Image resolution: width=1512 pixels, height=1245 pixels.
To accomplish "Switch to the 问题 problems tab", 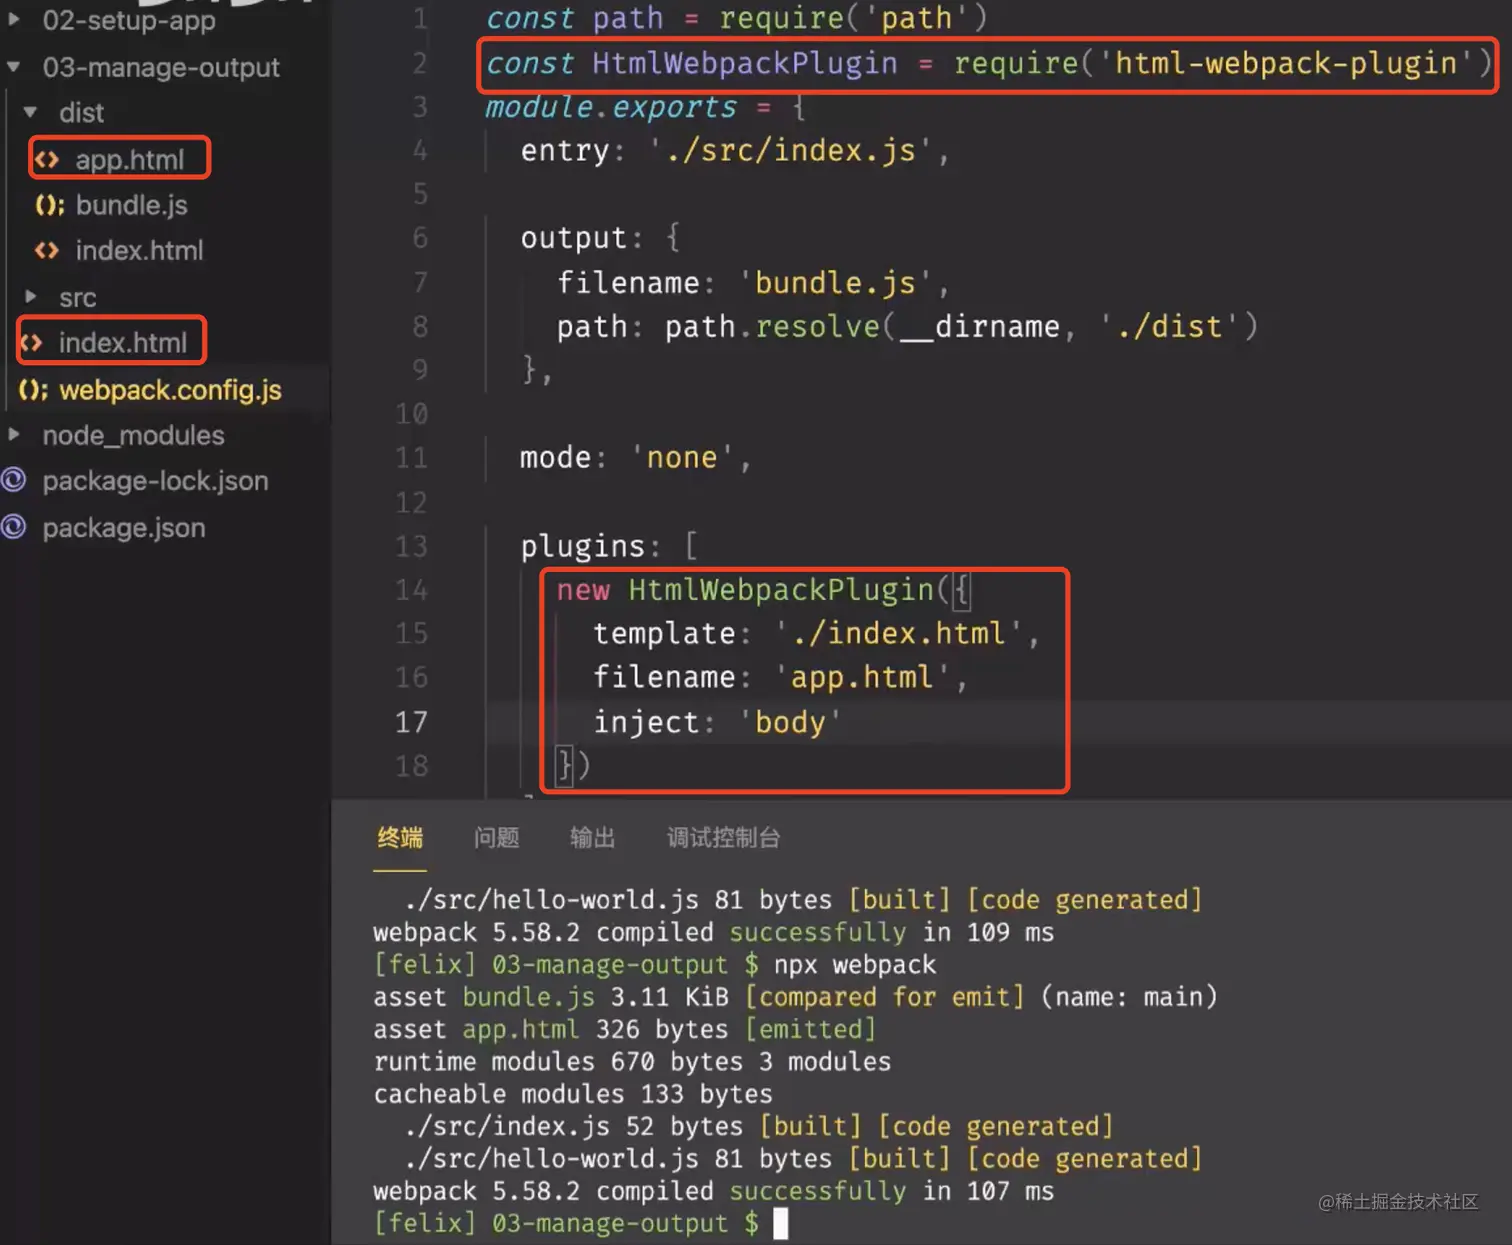I will [x=496, y=838].
